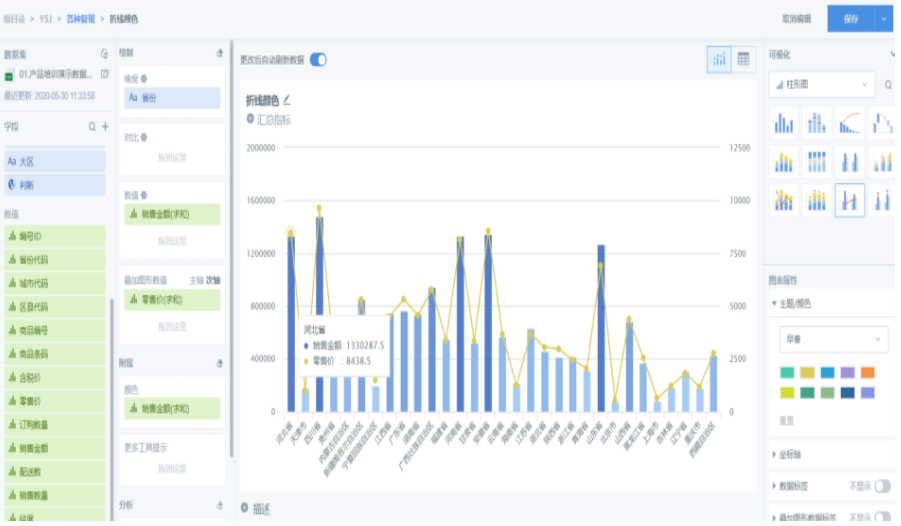Switch overlay value to 主轴
The height and width of the screenshot is (526, 901).
(197, 281)
